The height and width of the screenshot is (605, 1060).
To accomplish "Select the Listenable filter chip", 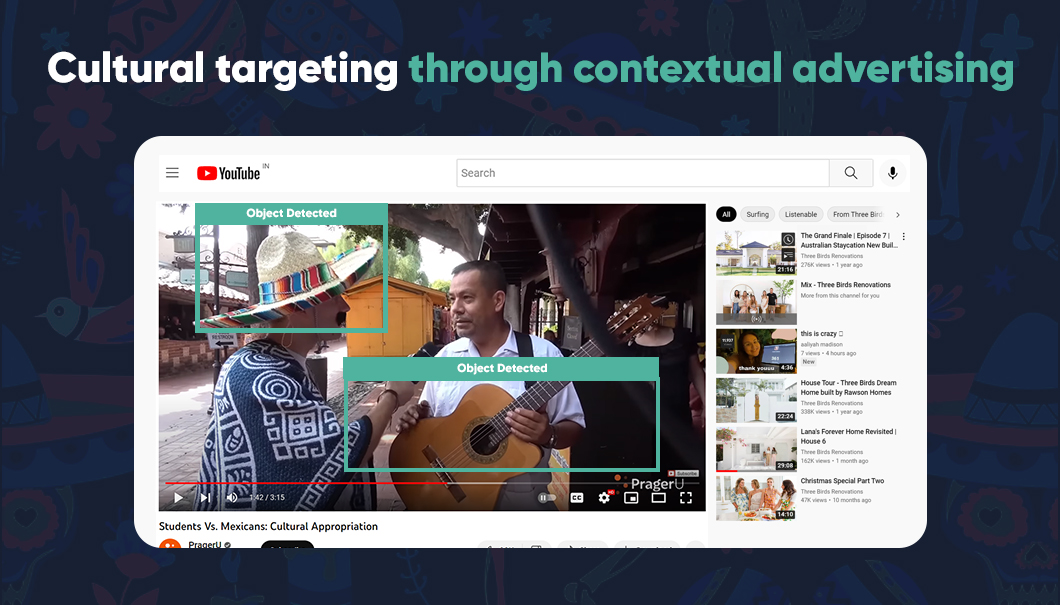I will [801, 214].
